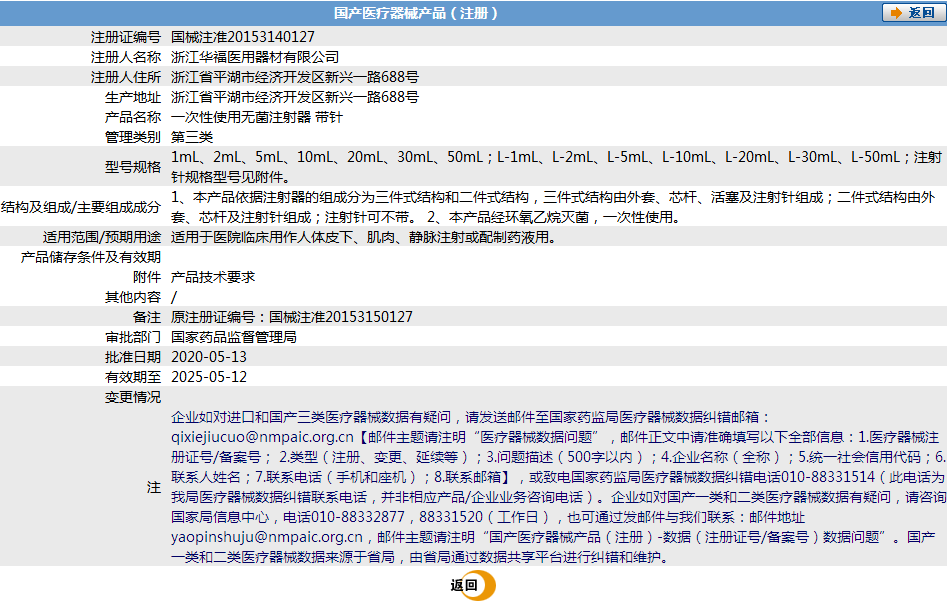Click the 注册人名称 field label
The image size is (952, 604).
(126, 57)
